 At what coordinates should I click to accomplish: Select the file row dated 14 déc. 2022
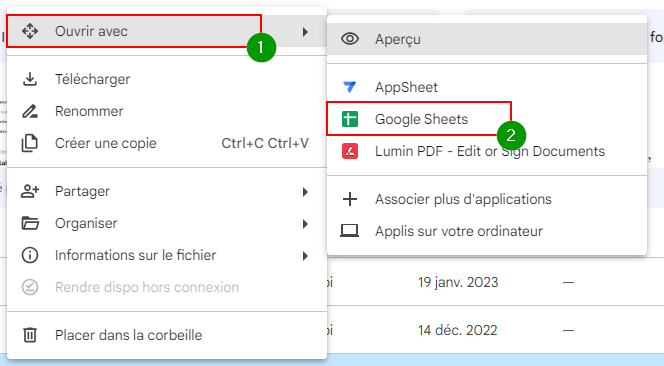click(x=495, y=330)
